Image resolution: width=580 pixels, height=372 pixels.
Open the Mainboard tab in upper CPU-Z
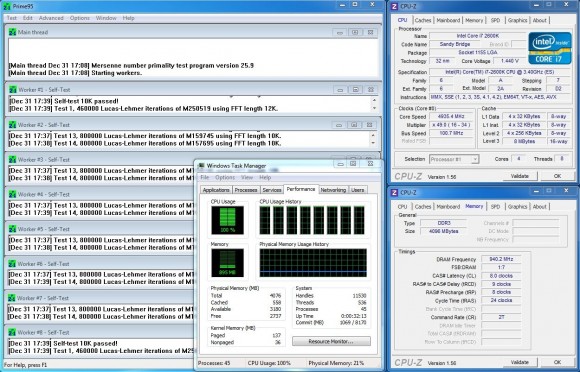click(448, 20)
